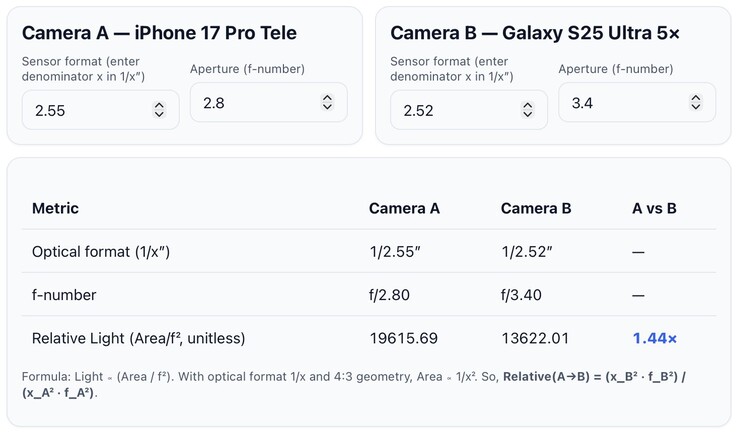Focus the Camera B sensor format field showing 2.52
Image resolution: width=738 pixels, height=432 pixels.
450,110
